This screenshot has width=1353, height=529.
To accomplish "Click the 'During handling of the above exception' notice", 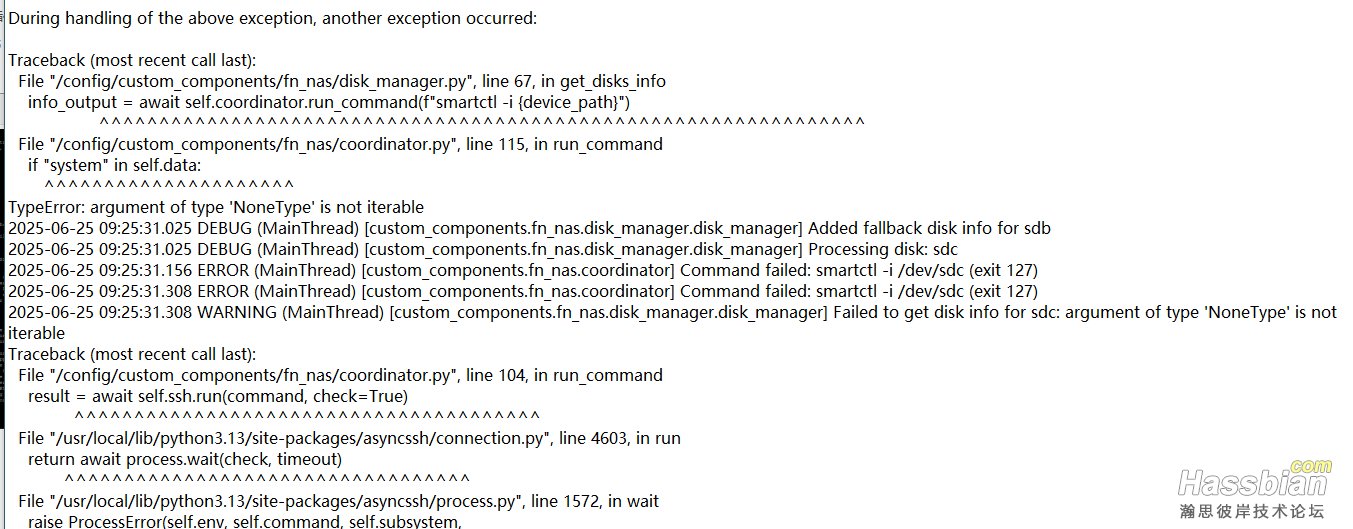I will tap(273, 18).
